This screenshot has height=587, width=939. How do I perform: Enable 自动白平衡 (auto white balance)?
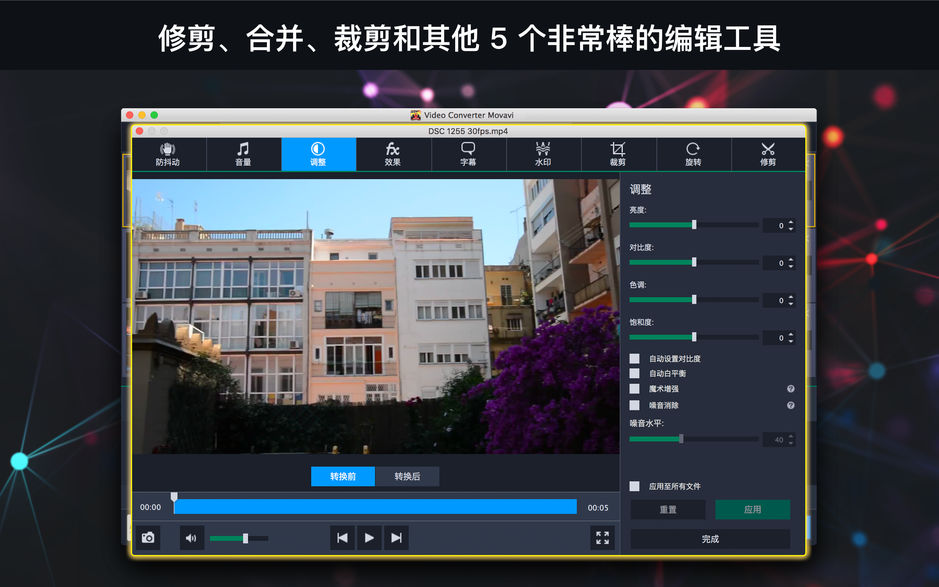coord(633,374)
